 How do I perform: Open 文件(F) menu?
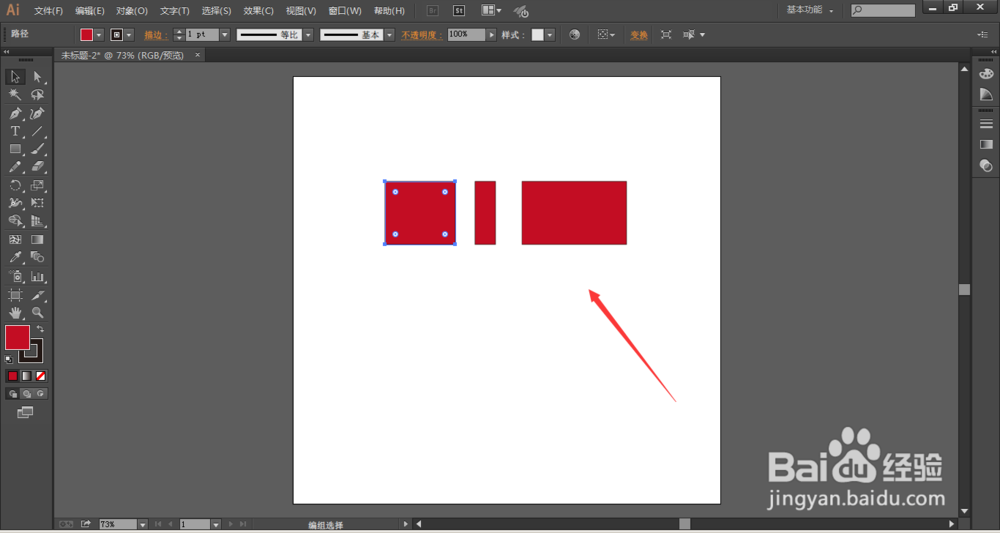tap(48, 11)
